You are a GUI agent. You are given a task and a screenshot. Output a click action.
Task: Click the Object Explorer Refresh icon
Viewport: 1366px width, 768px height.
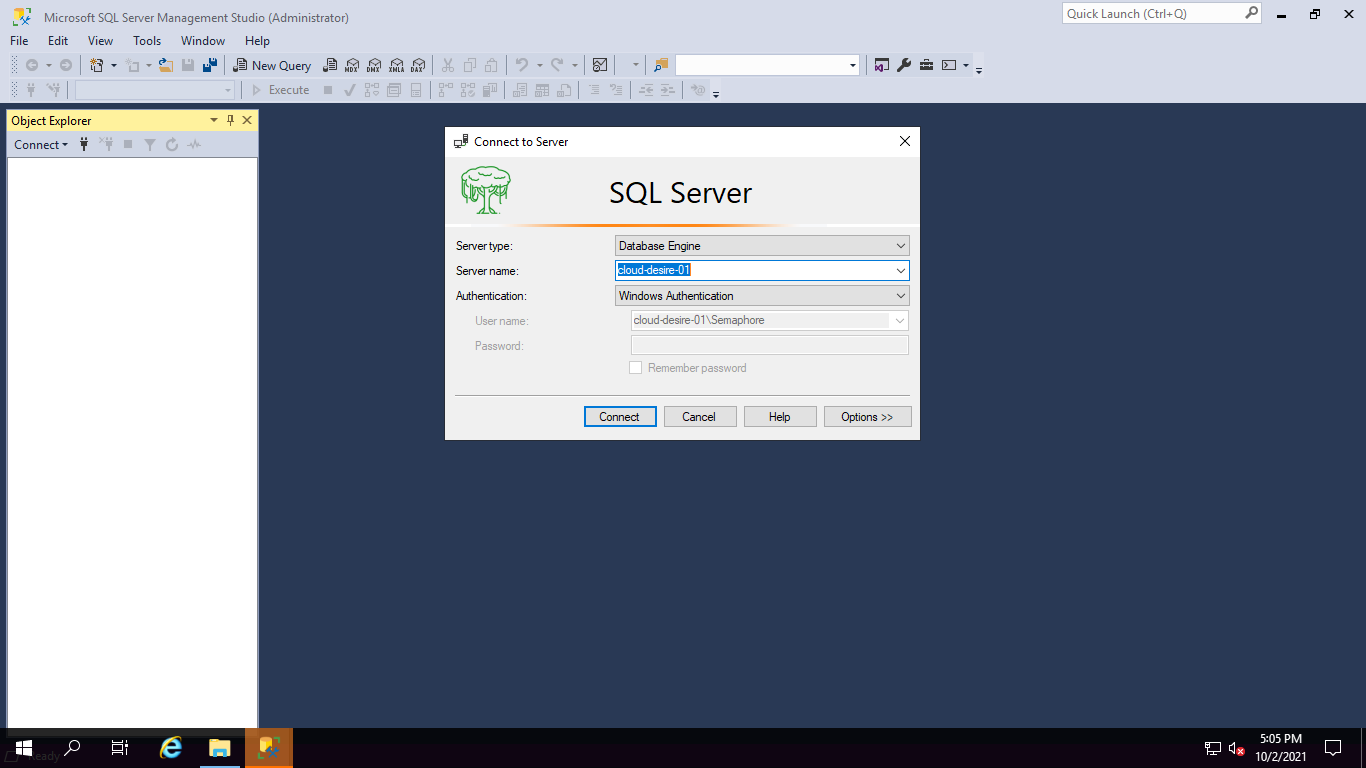[172, 145]
